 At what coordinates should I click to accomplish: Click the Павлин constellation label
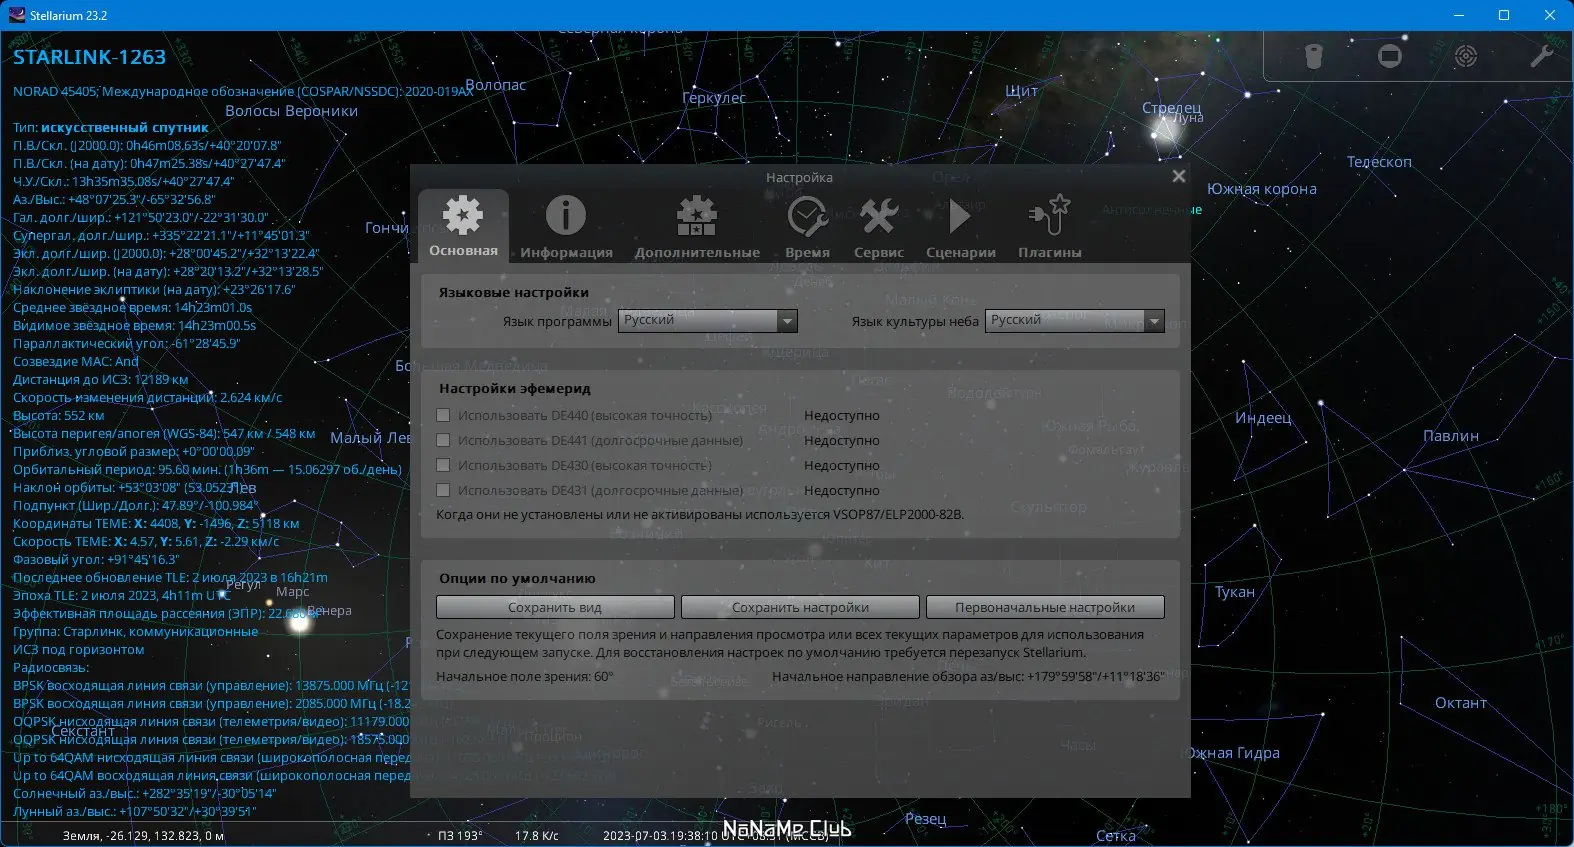[1451, 436]
